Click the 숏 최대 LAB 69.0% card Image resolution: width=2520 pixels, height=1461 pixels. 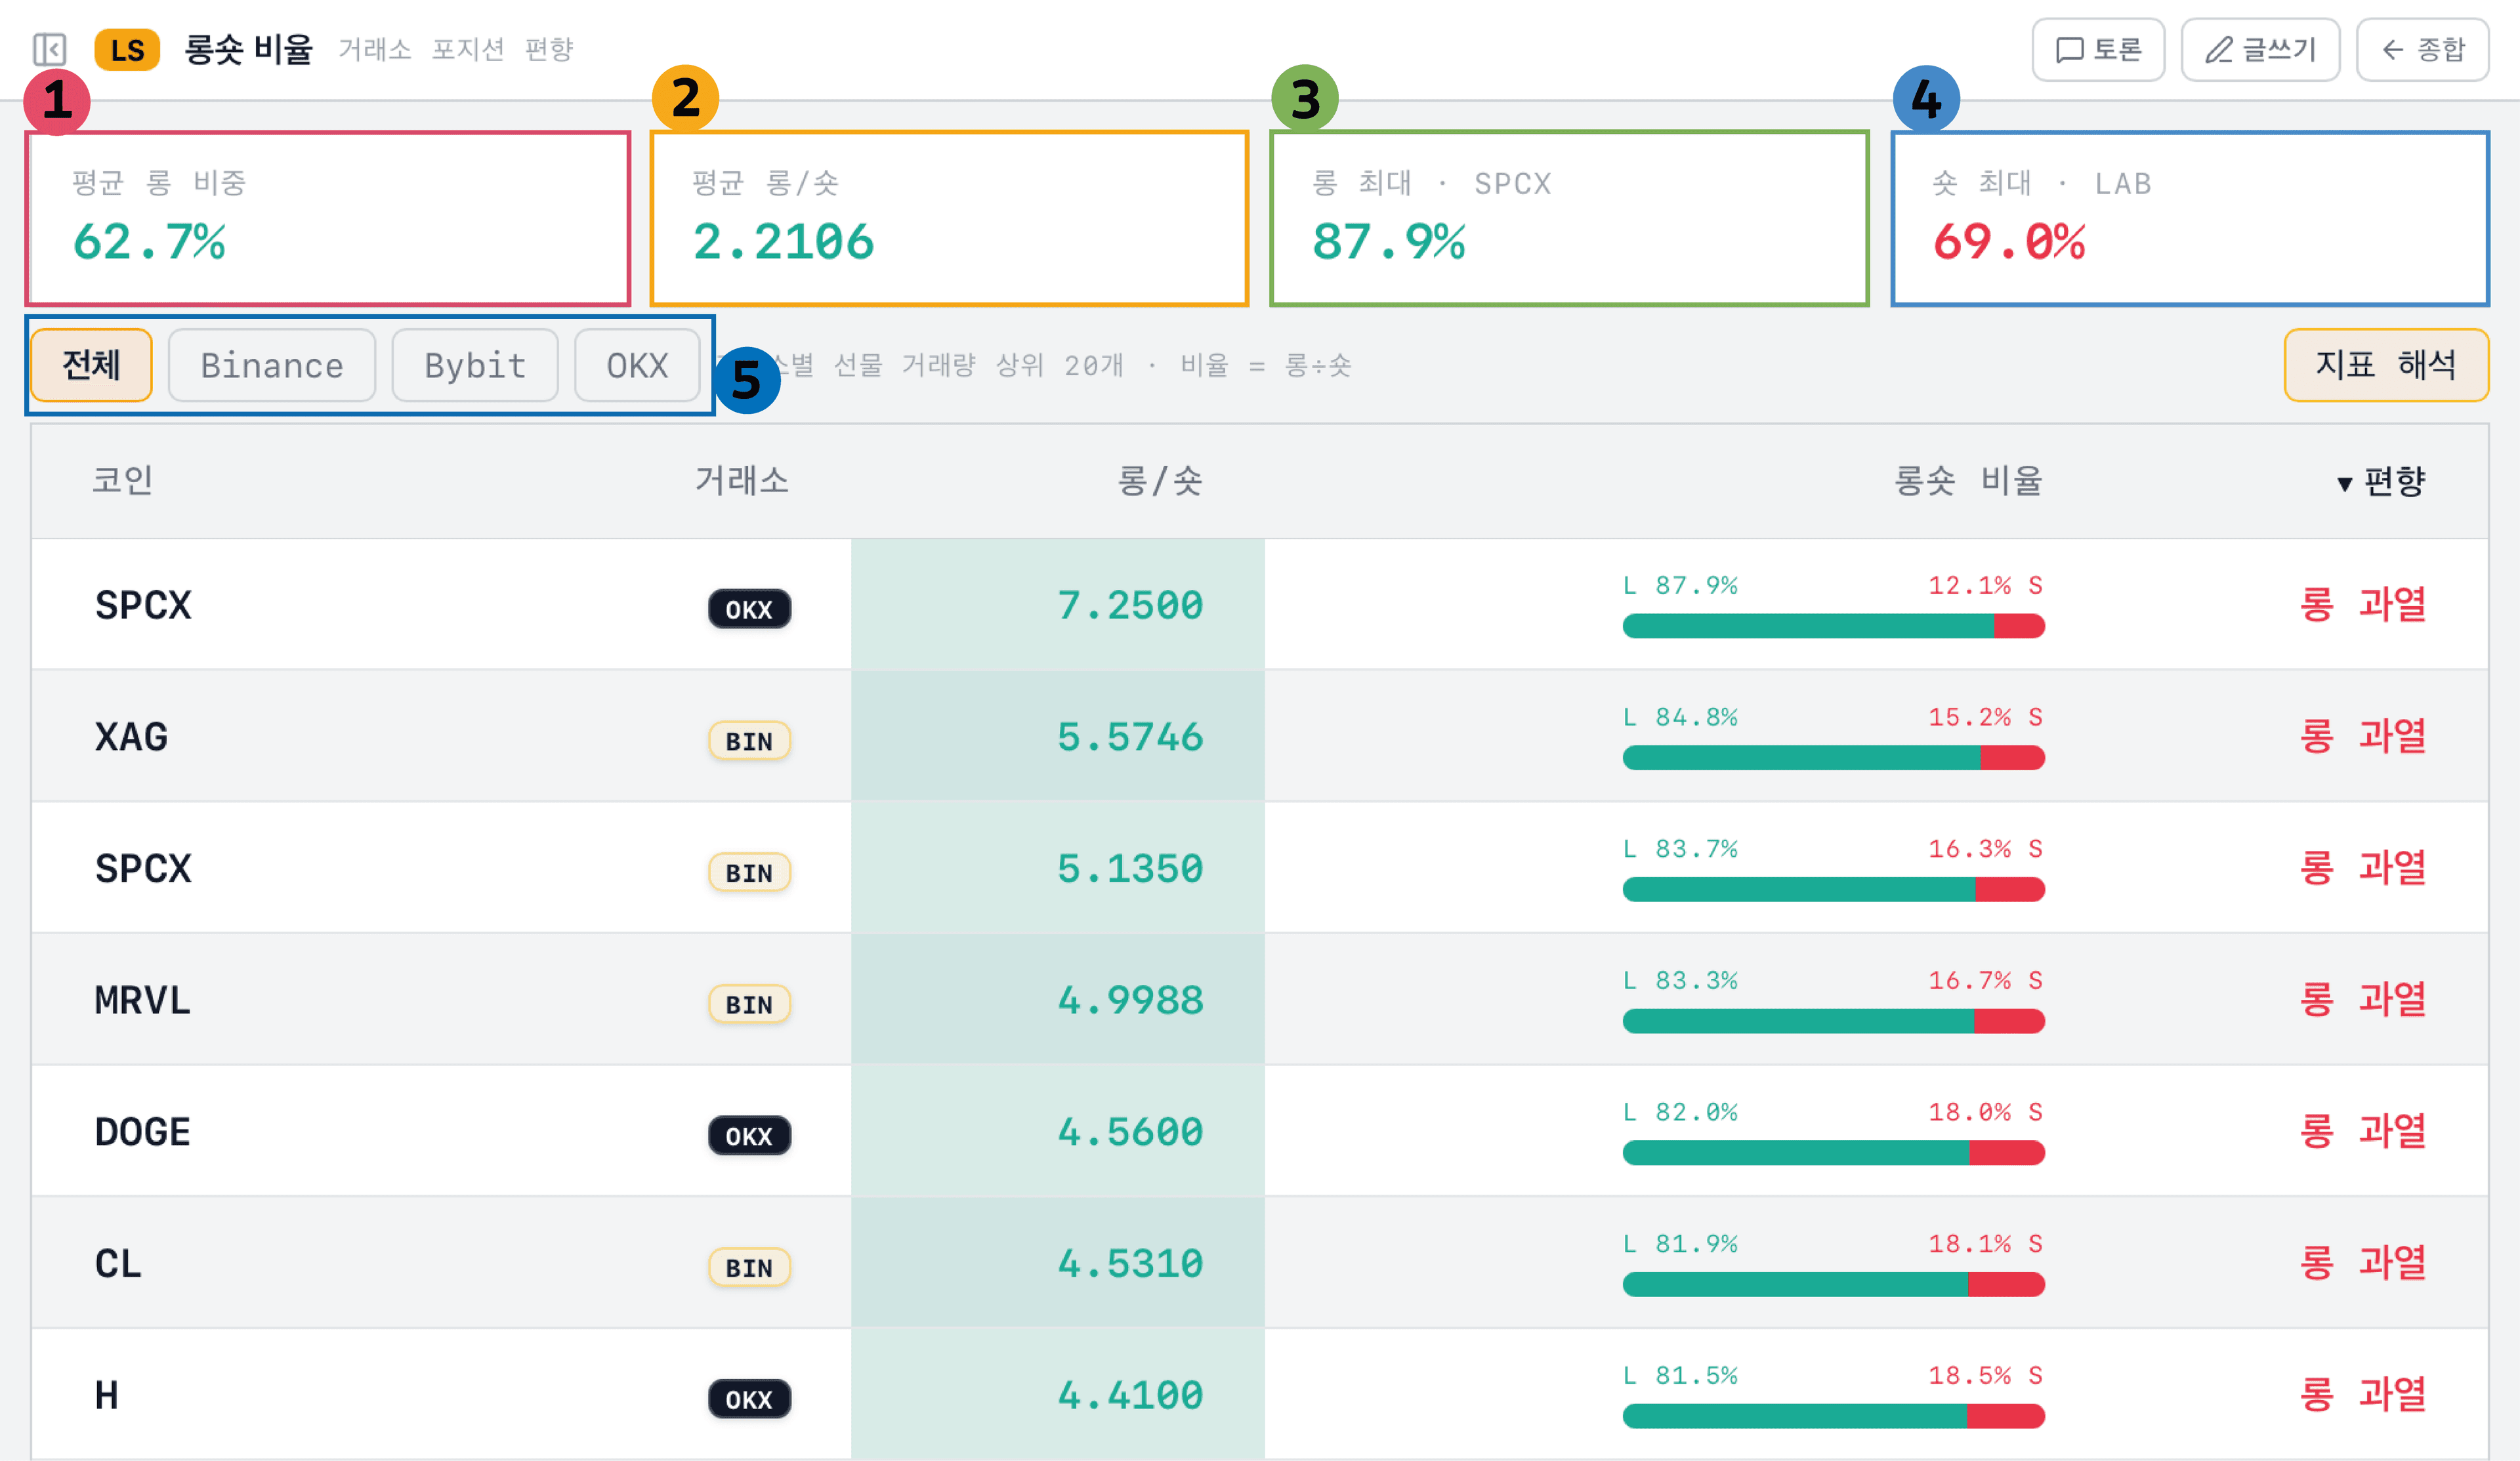[x=2189, y=218]
